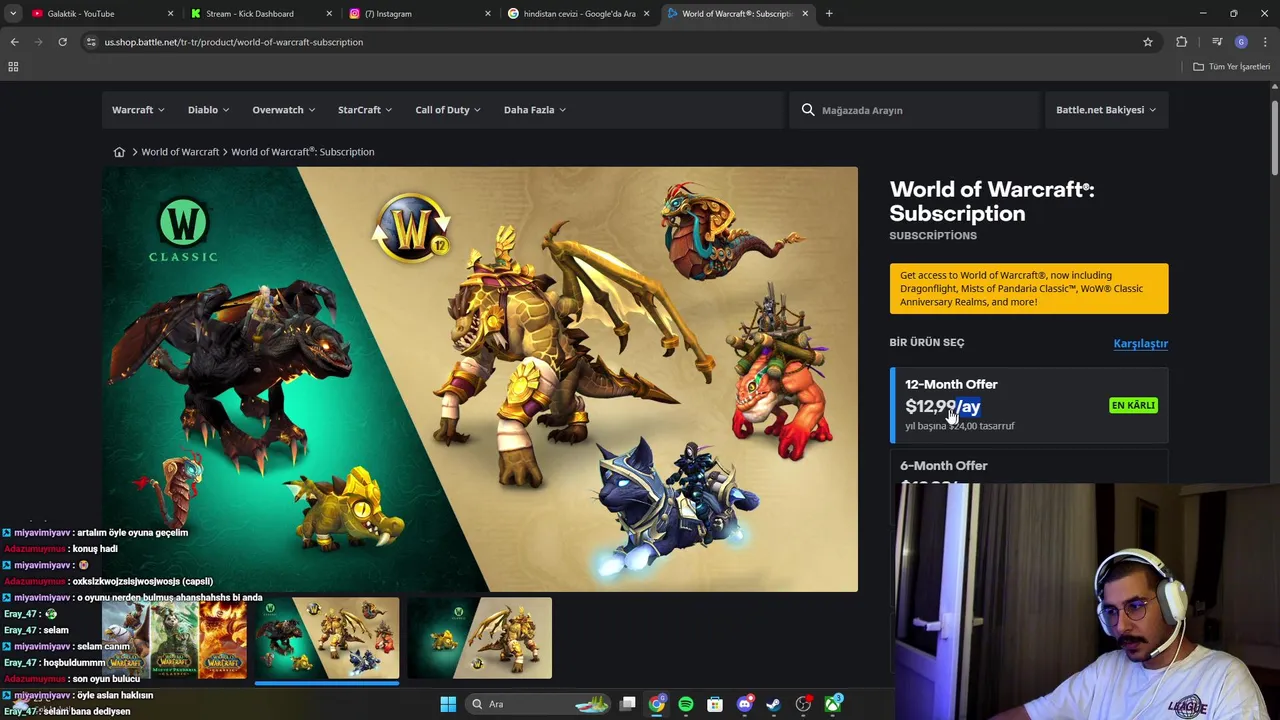
Task: Open the apps grid in bookmarks bar
Action: (13, 67)
